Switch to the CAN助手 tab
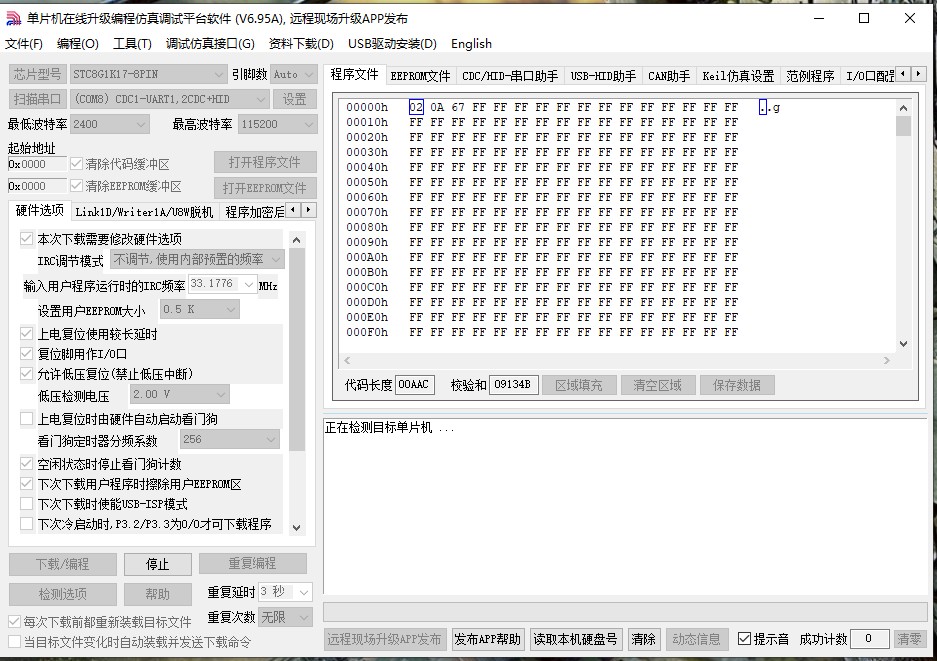This screenshot has width=937, height=661. (669, 76)
